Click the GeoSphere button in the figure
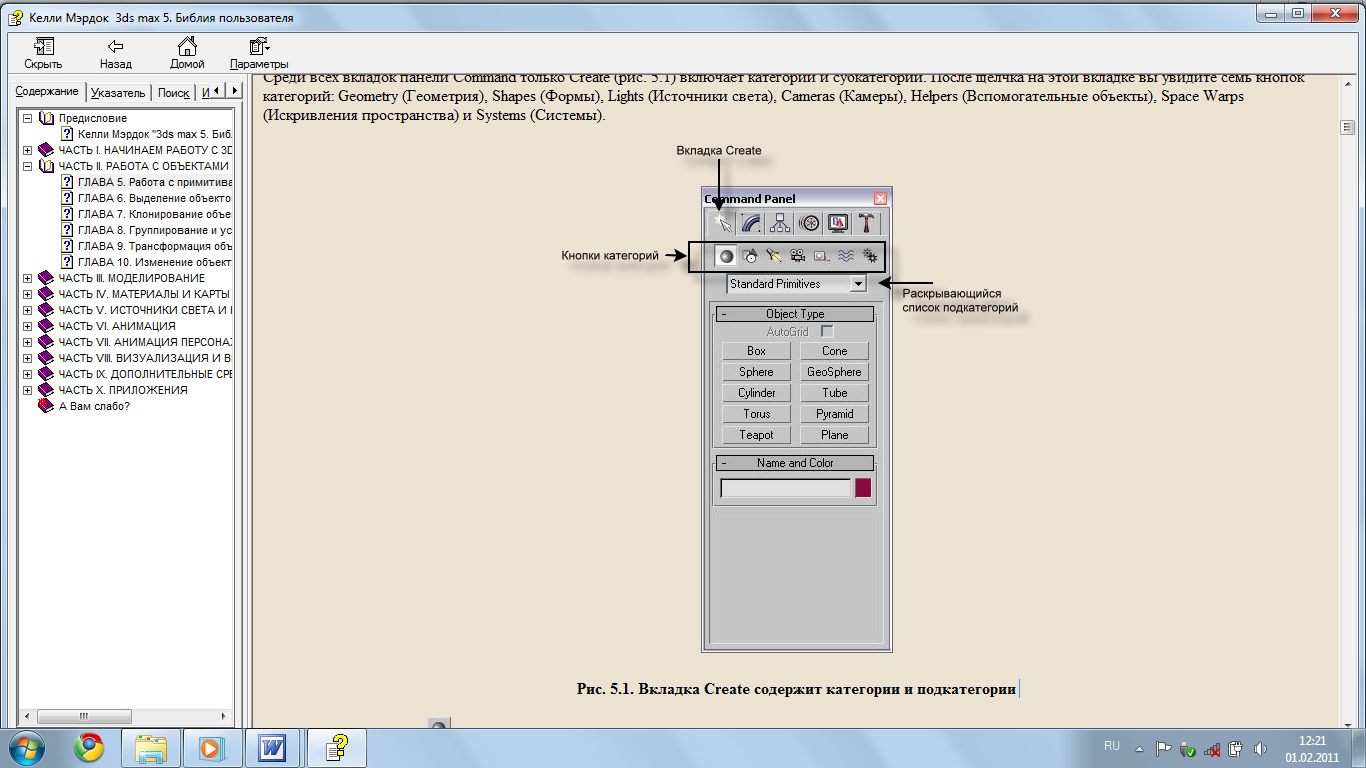Viewport: 1366px width, 768px height. point(834,372)
